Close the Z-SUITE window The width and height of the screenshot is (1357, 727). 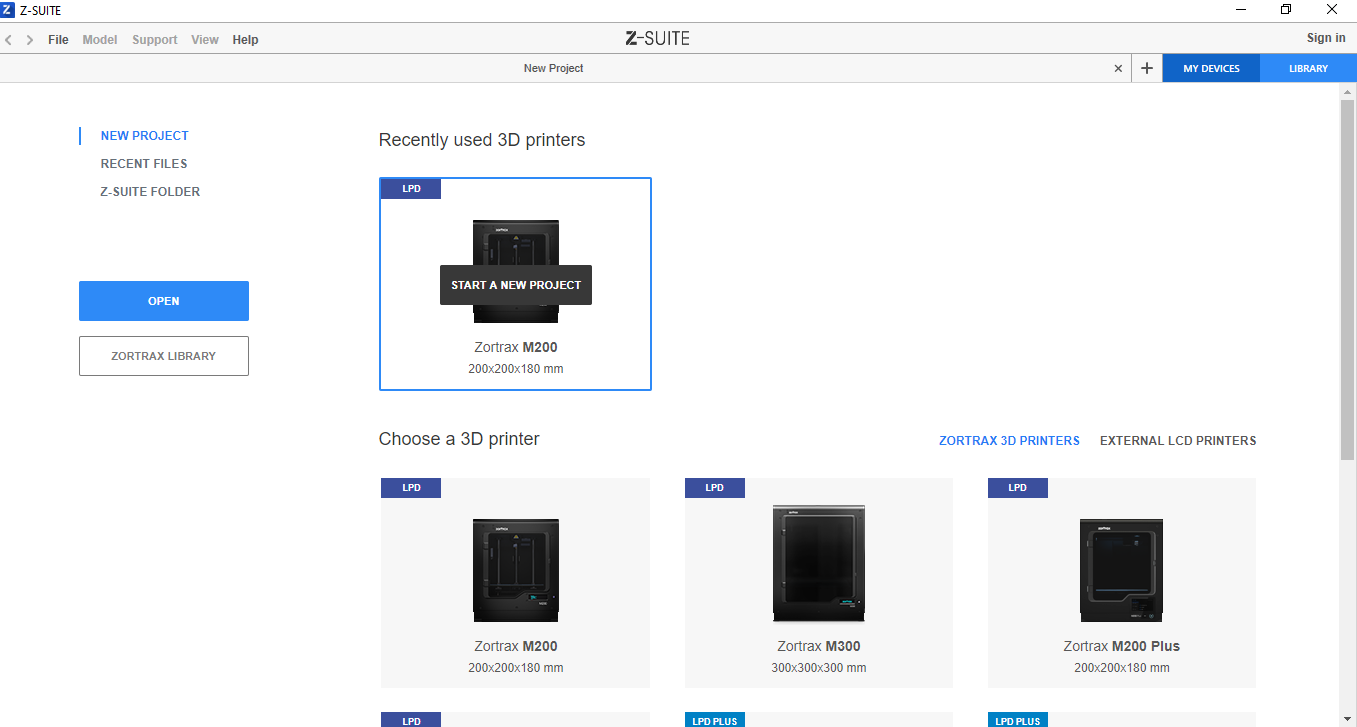[1332, 10]
